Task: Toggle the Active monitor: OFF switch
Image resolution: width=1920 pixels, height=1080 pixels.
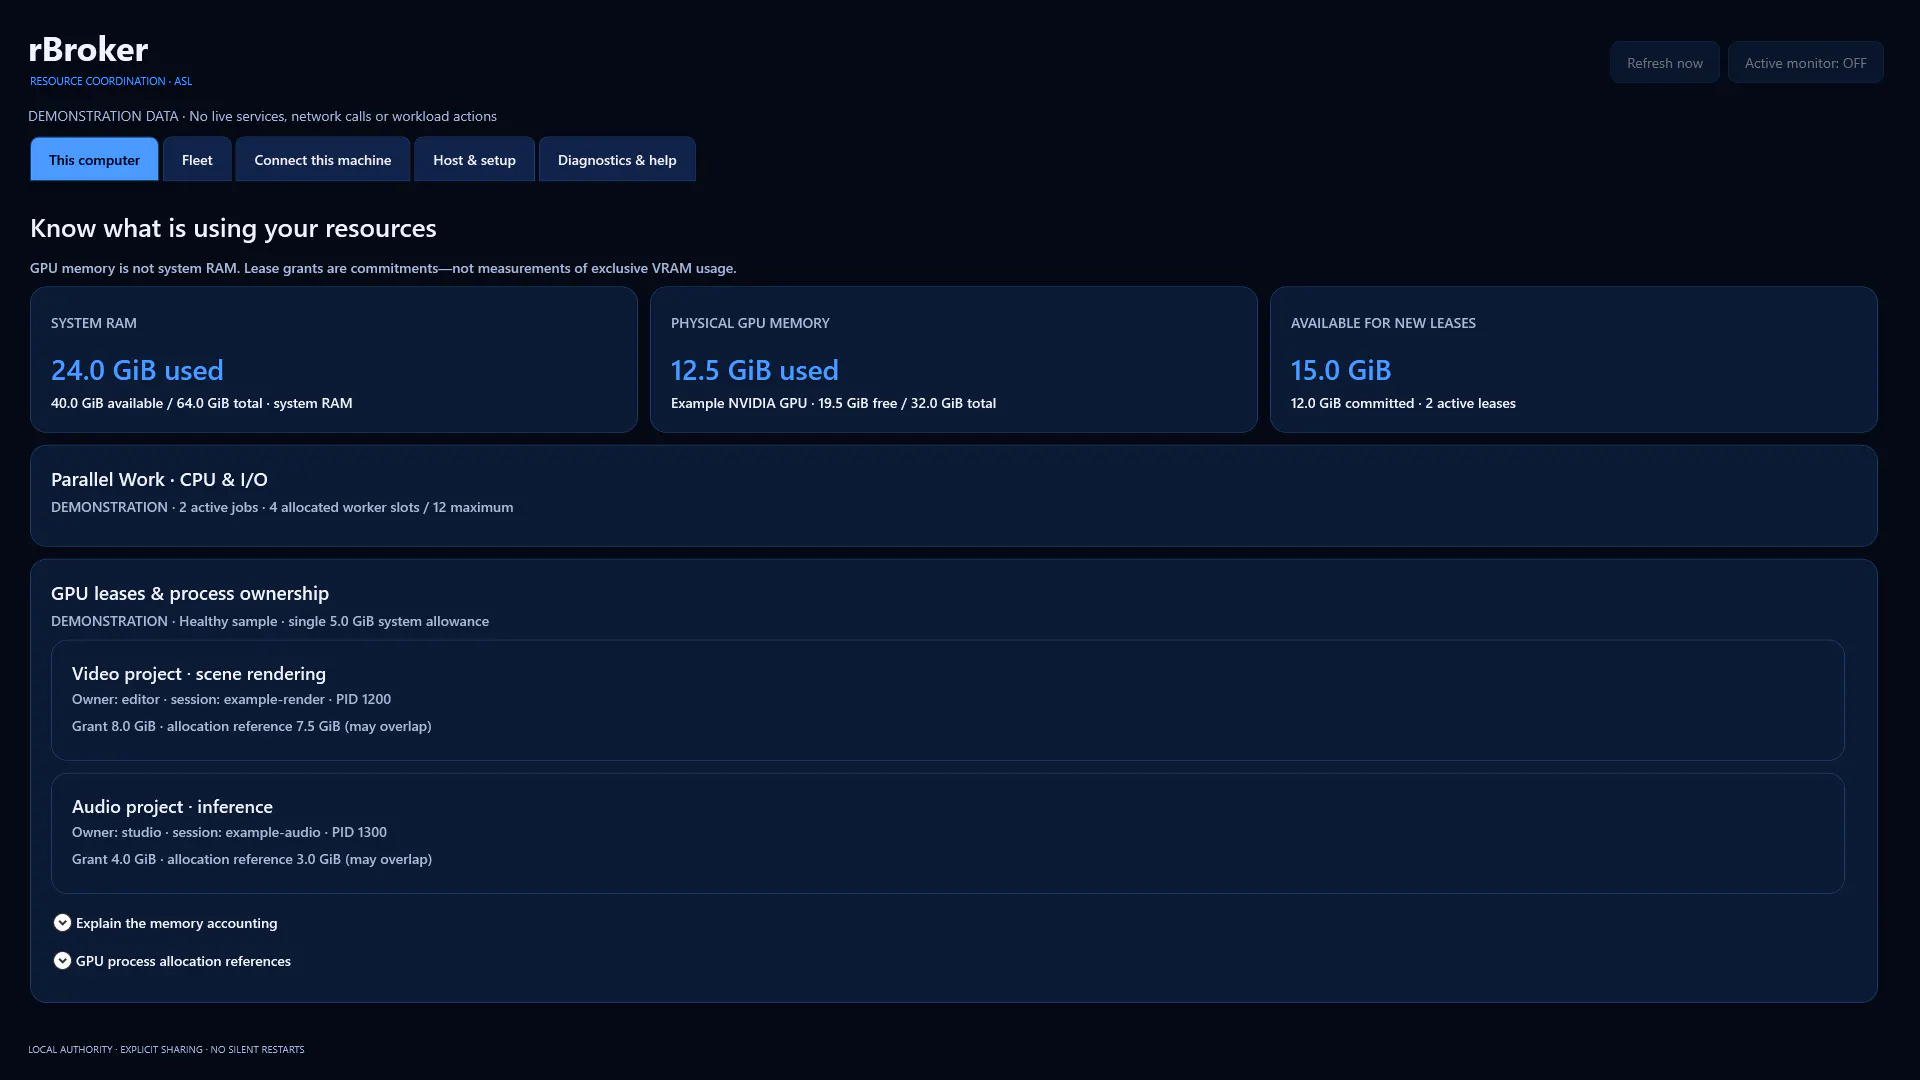Action: 1805,62
